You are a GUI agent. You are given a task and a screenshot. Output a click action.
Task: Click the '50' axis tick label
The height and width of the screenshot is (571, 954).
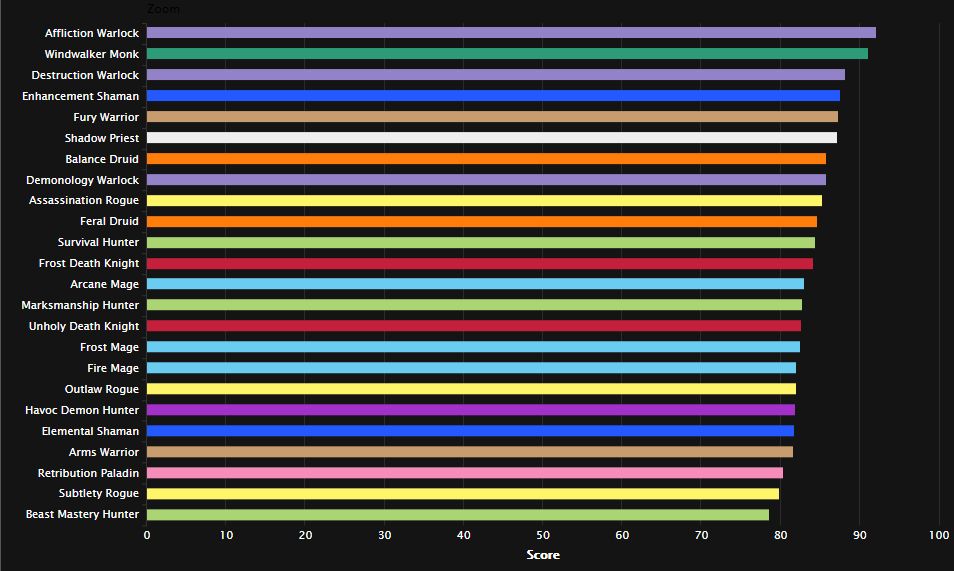(x=543, y=535)
